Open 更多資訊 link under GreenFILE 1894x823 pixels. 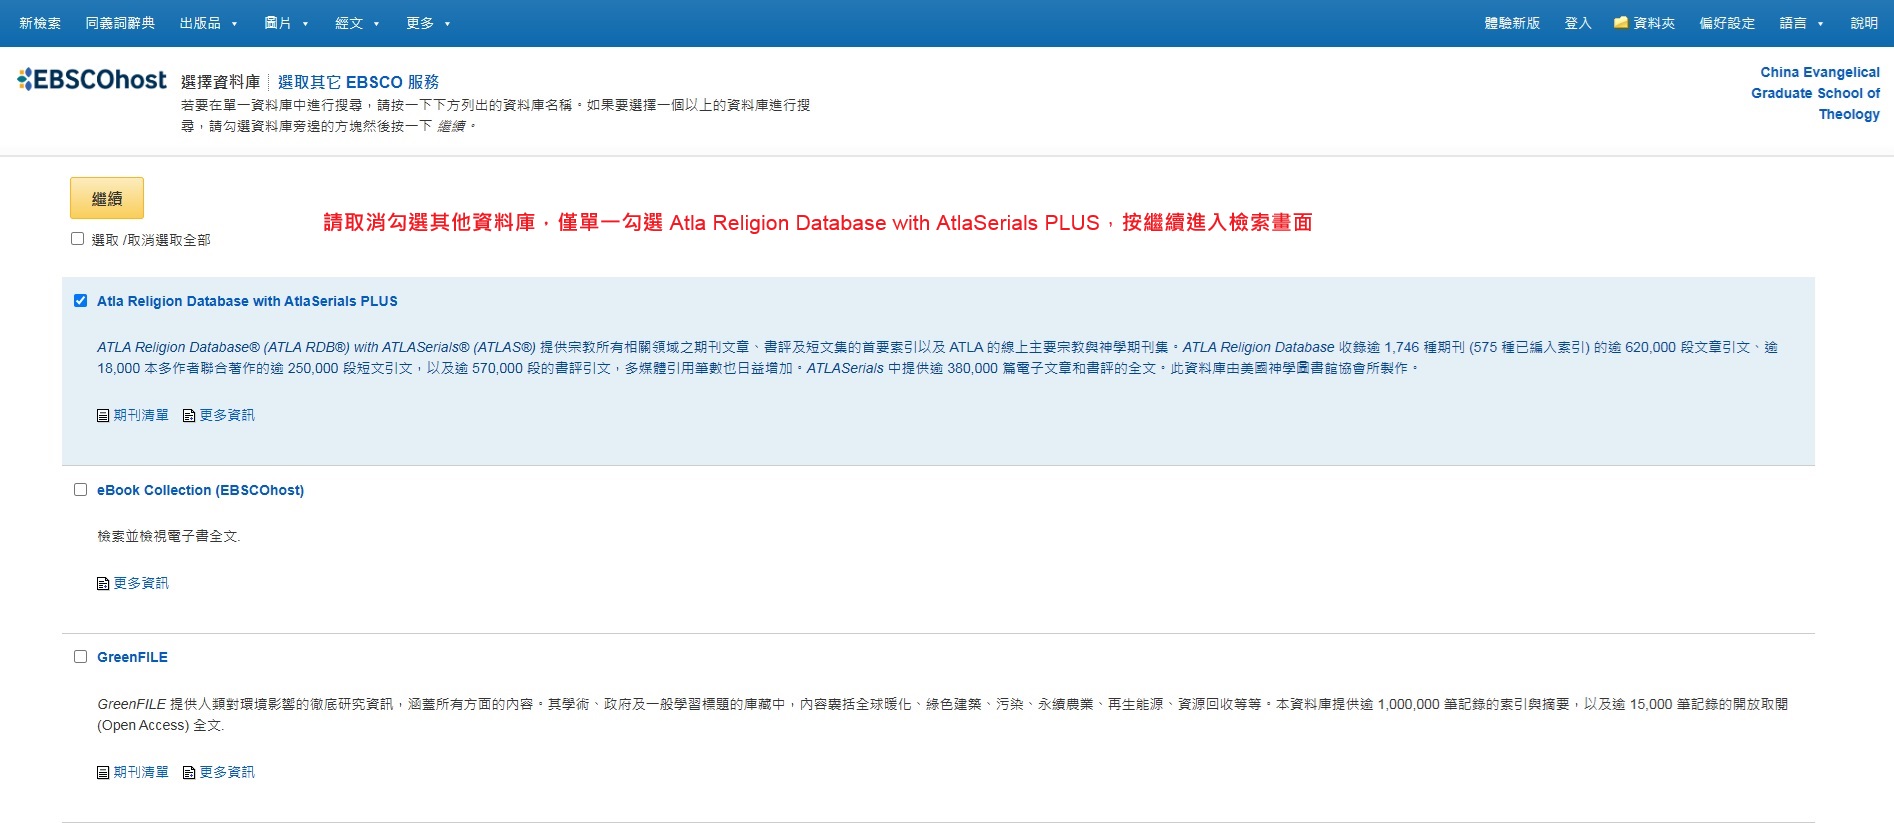point(227,772)
